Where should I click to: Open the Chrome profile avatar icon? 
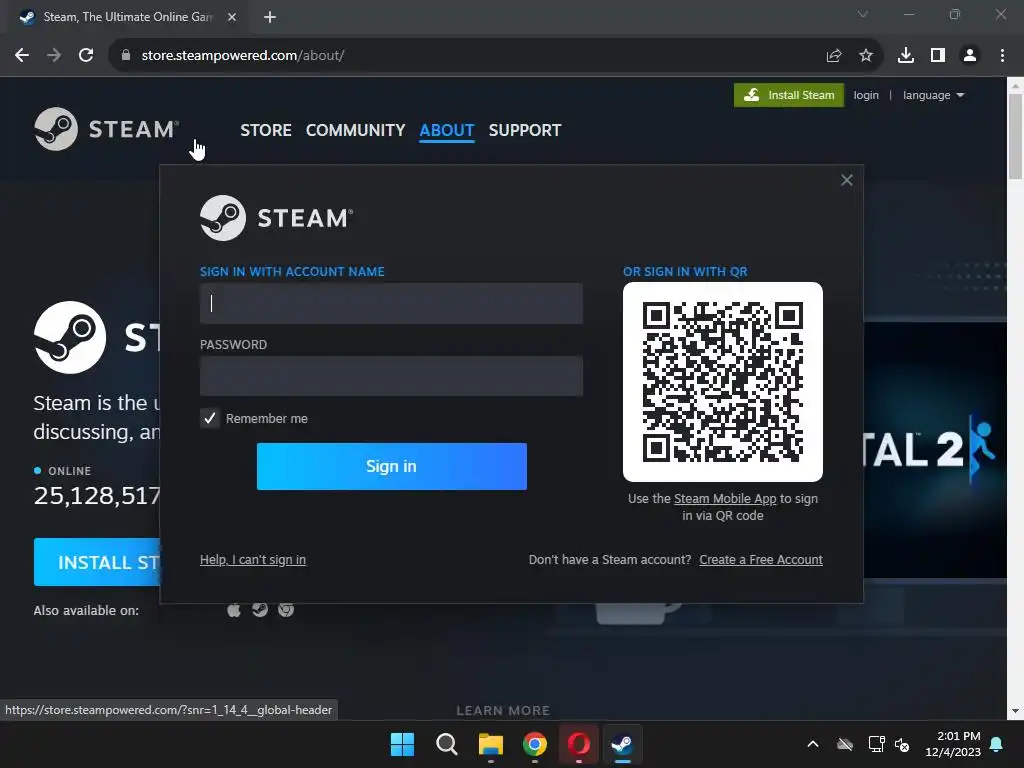tap(970, 56)
